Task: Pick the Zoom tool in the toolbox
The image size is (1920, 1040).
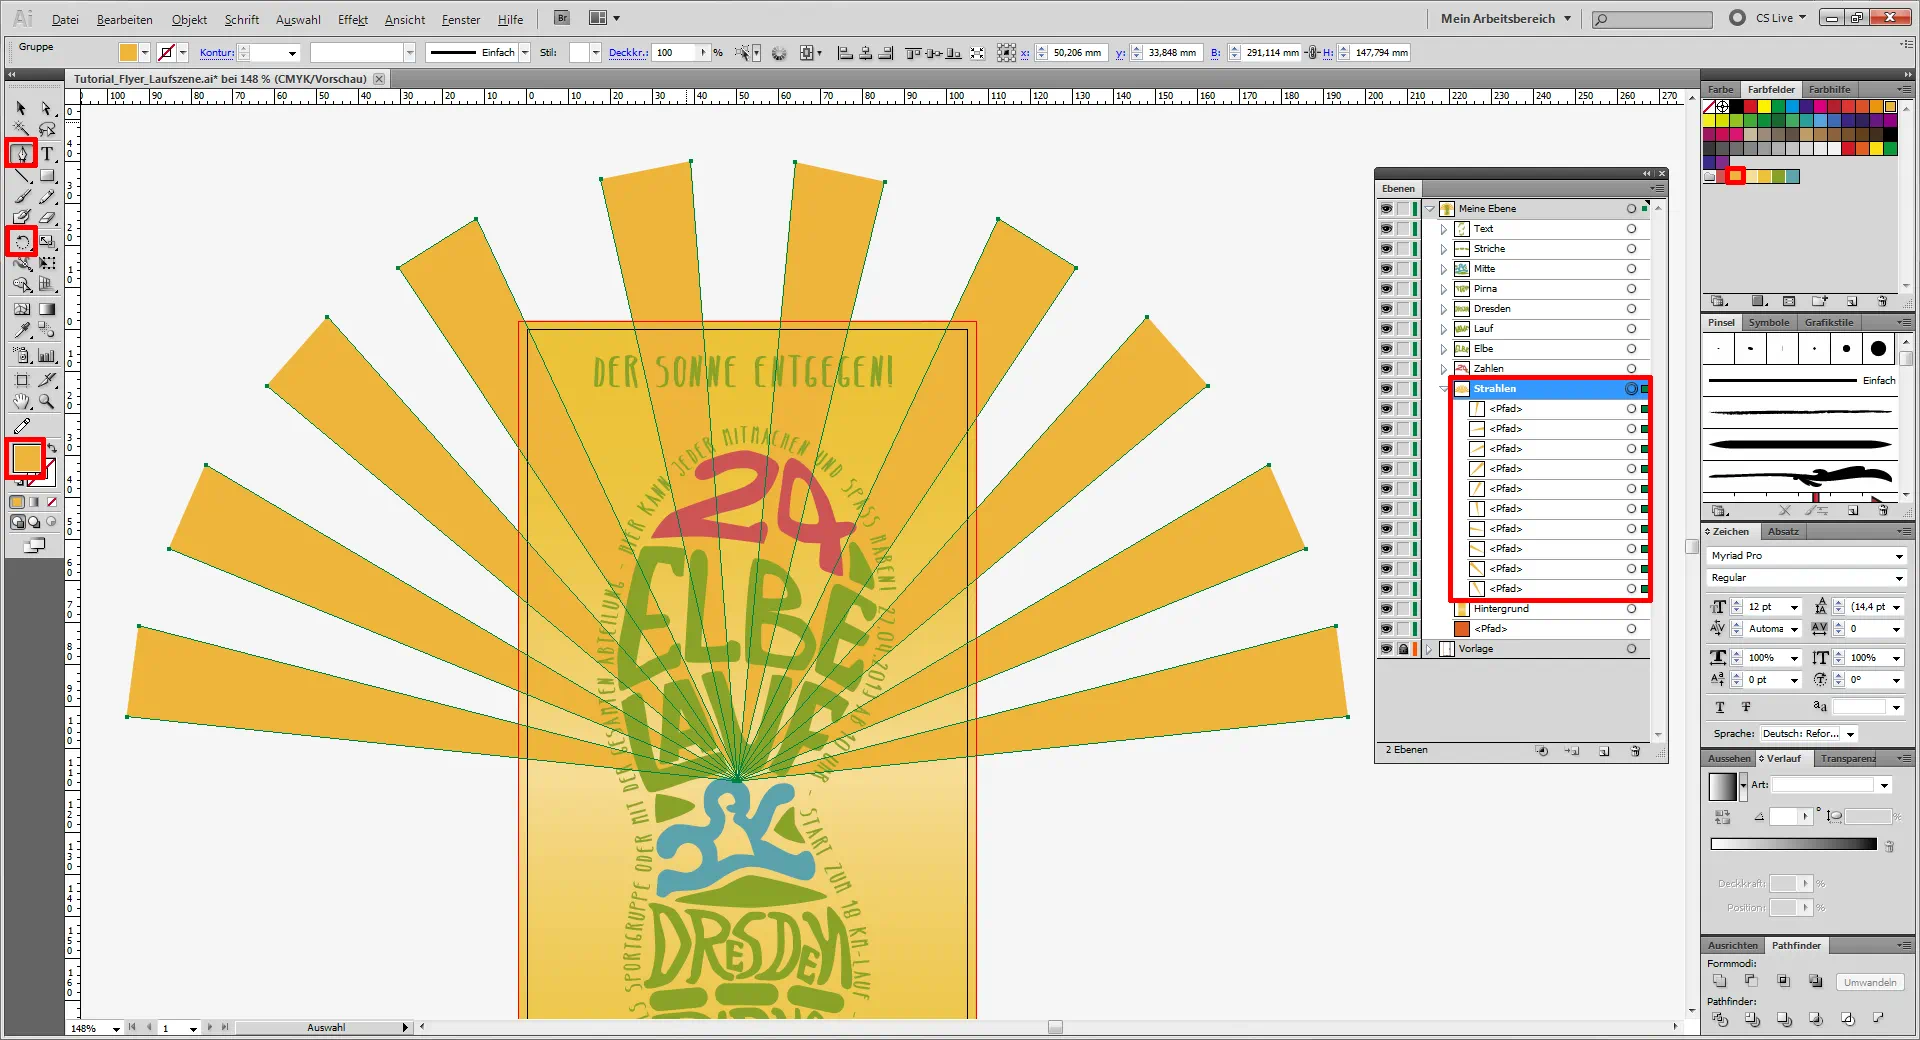Action: coord(47,402)
